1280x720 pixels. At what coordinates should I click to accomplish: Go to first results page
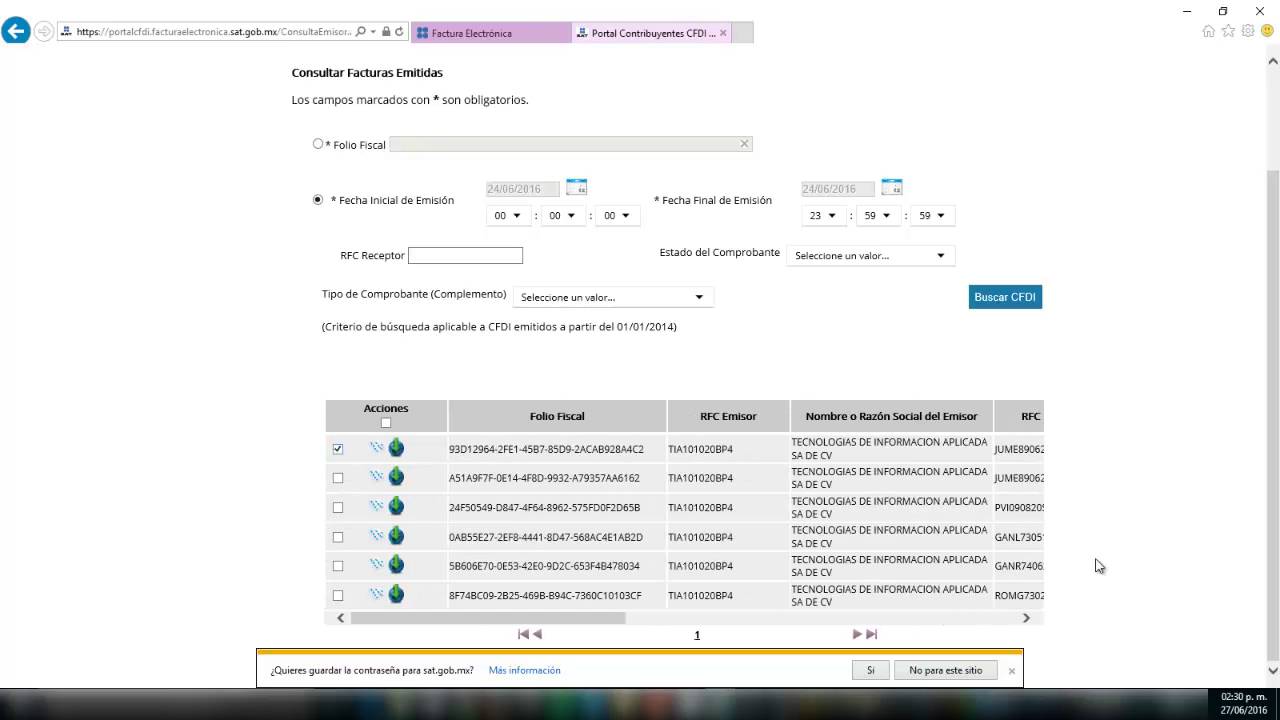click(523, 634)
